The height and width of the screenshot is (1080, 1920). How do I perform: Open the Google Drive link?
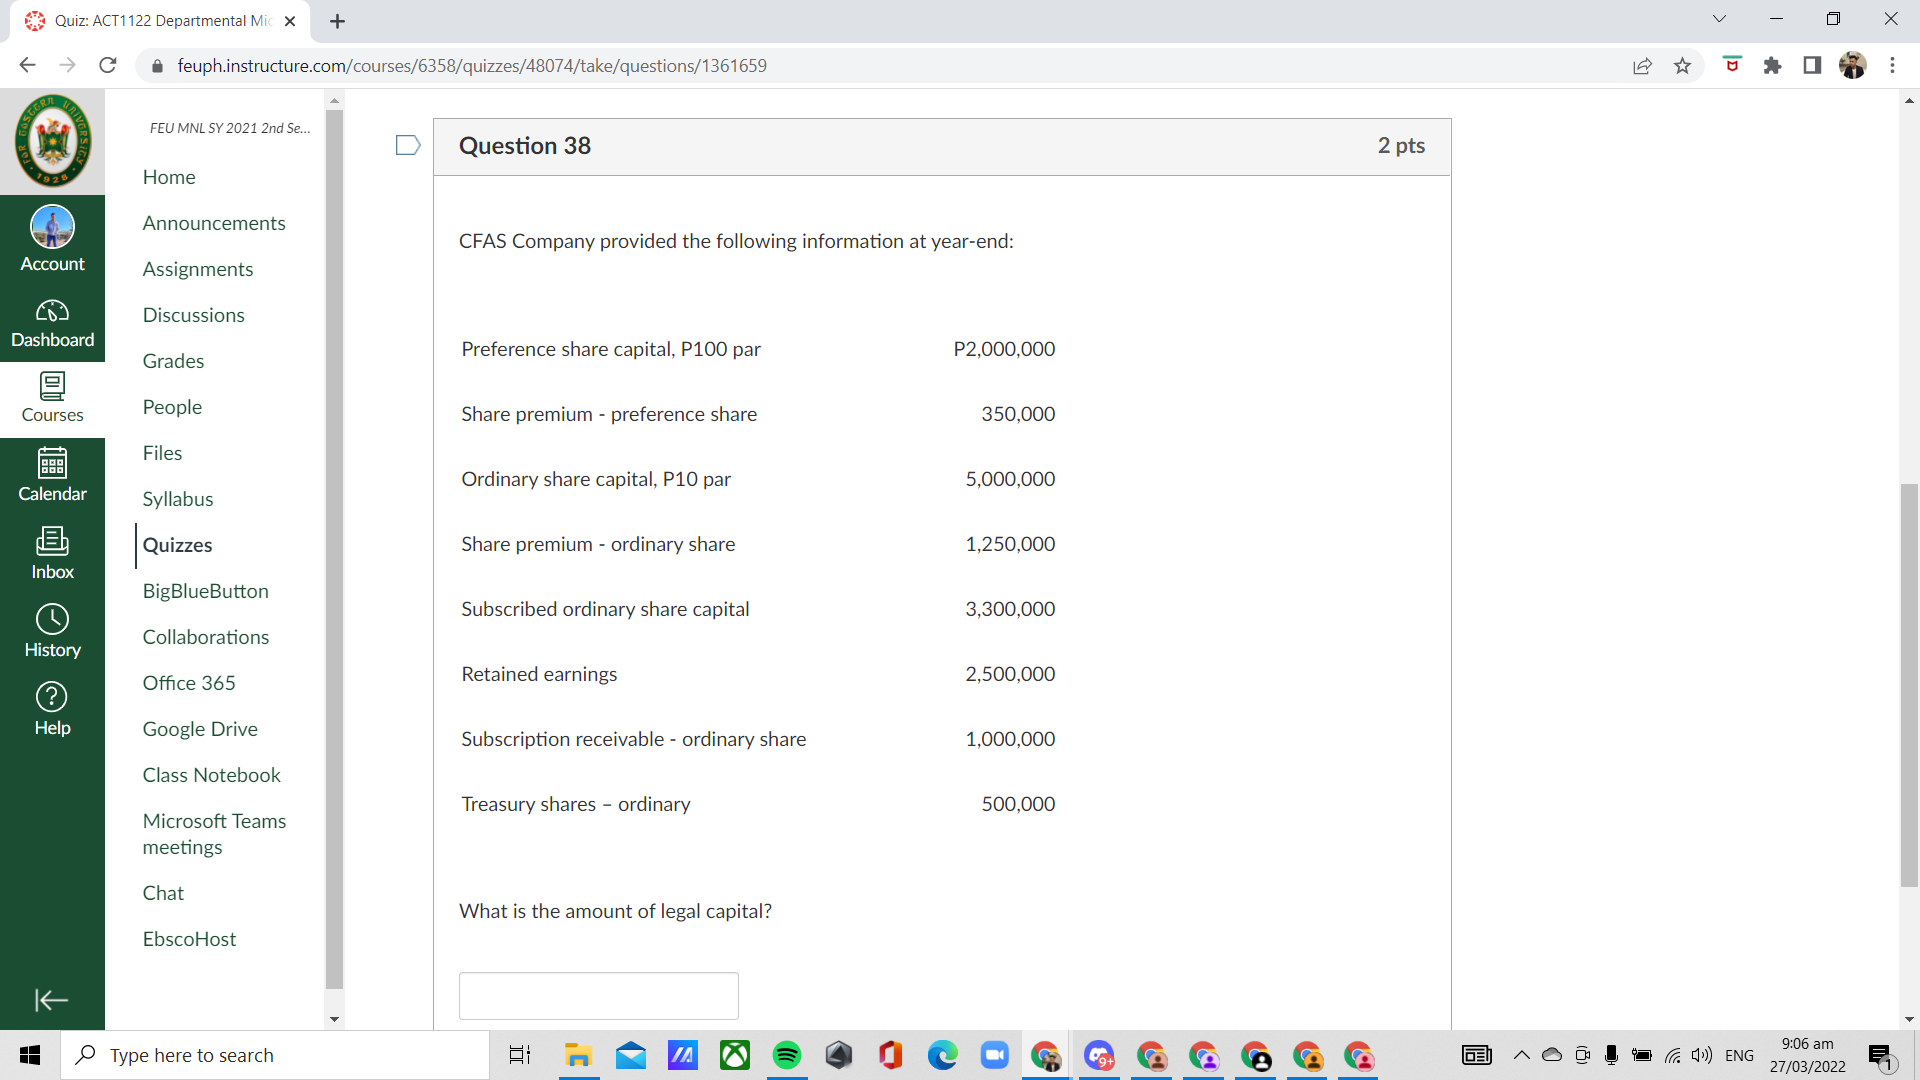pos(200,729)
